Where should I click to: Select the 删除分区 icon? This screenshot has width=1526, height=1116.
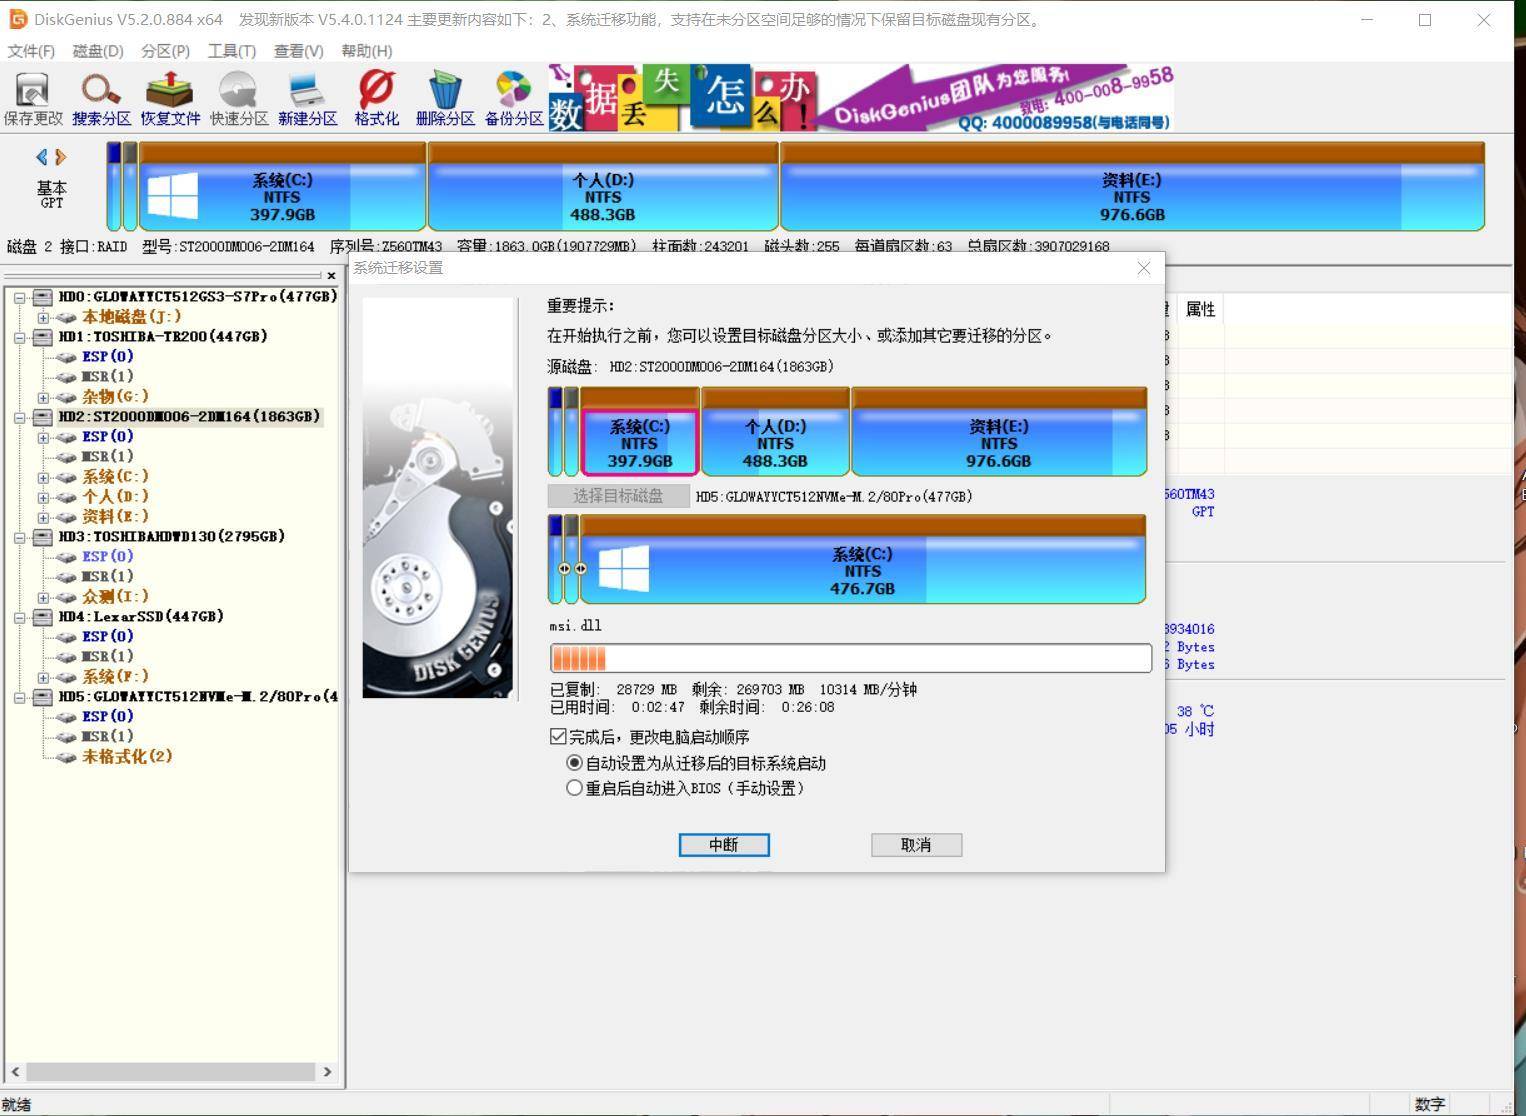tap(444, 95)
